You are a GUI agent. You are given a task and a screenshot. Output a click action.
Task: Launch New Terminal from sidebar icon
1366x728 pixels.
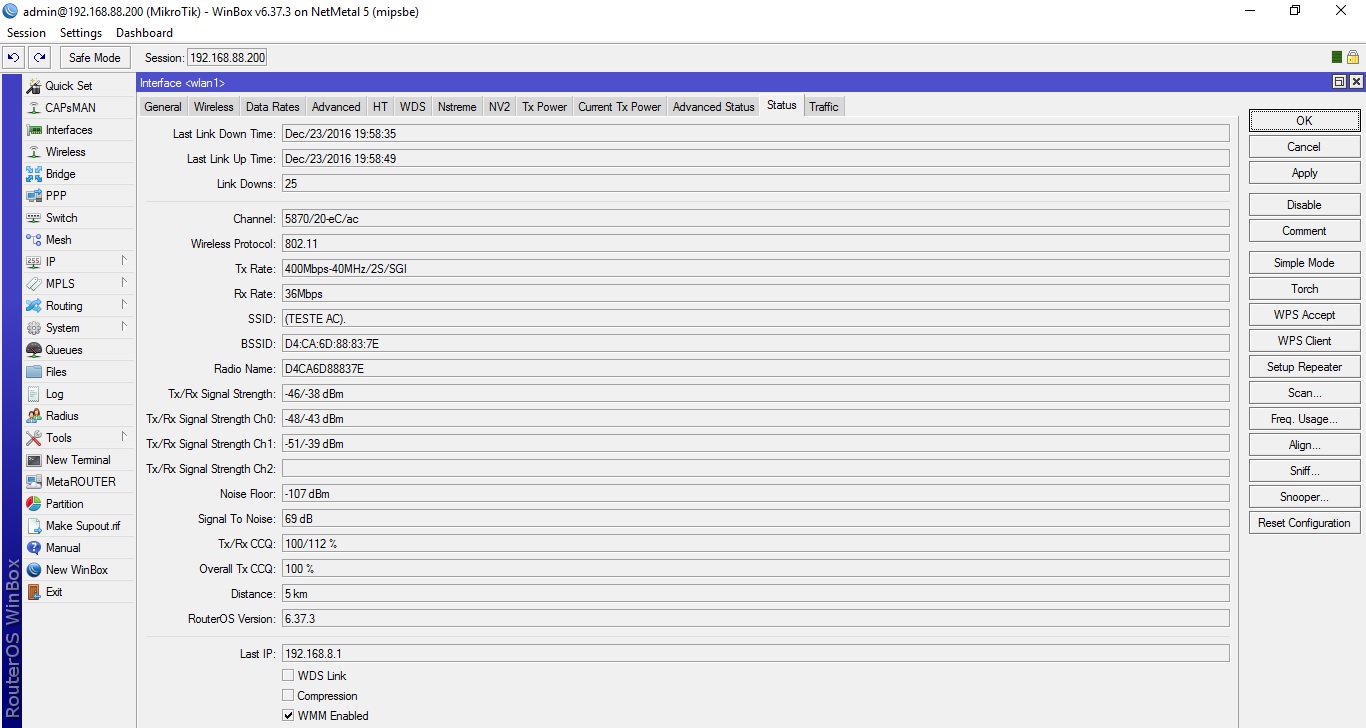pos(34,460)
